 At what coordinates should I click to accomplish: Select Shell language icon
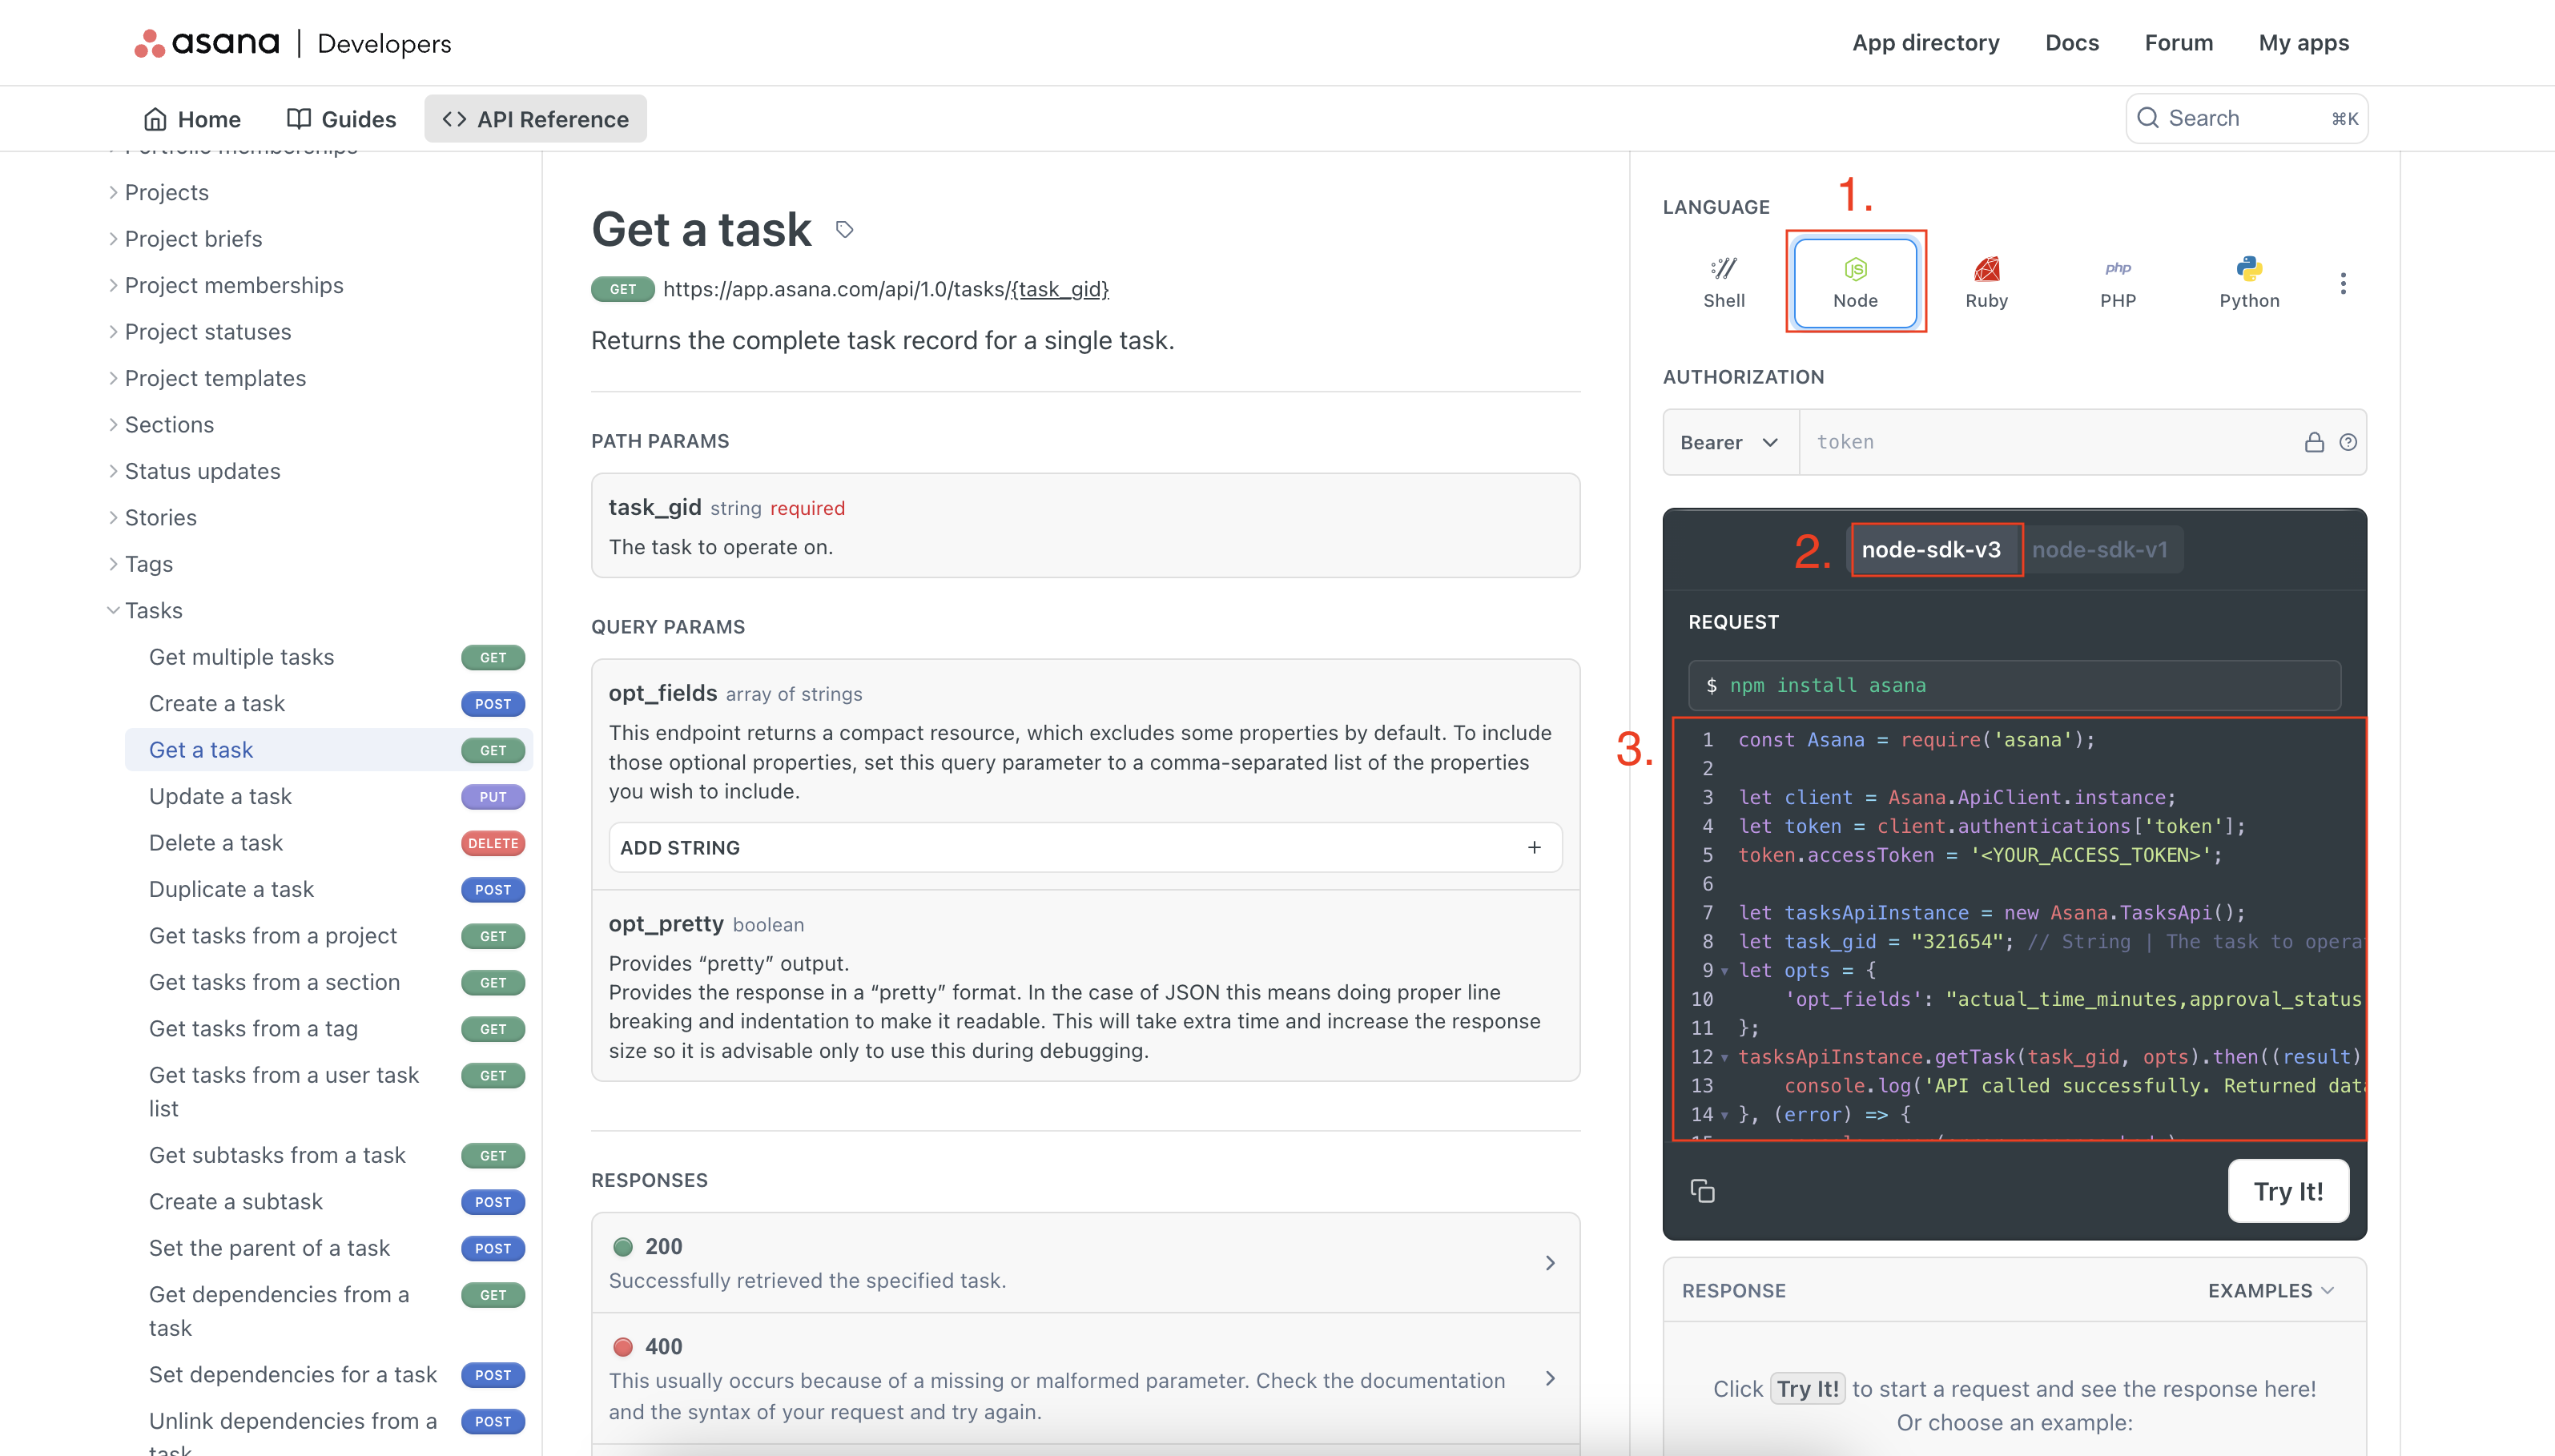click(1723, 282)
